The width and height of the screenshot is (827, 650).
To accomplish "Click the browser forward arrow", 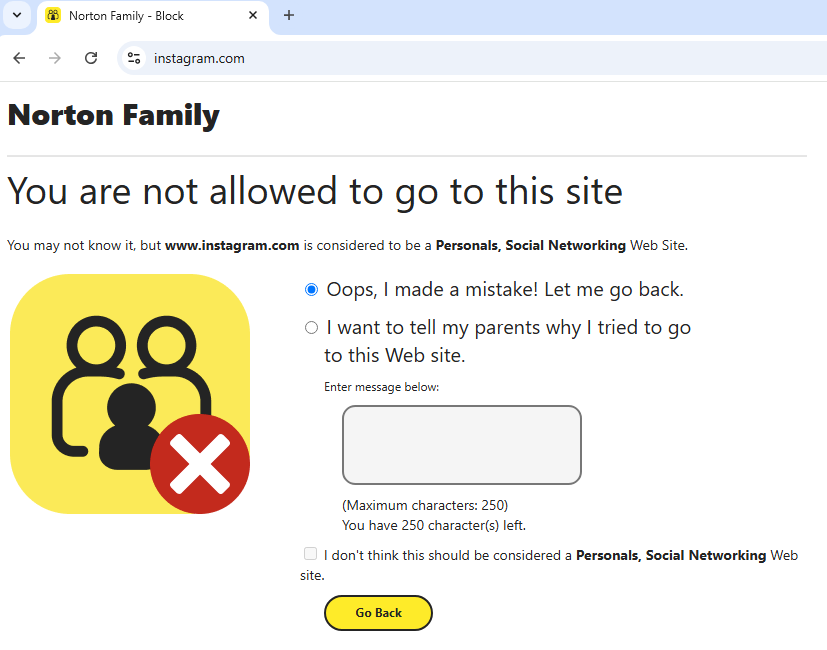I will coord(55,58).
